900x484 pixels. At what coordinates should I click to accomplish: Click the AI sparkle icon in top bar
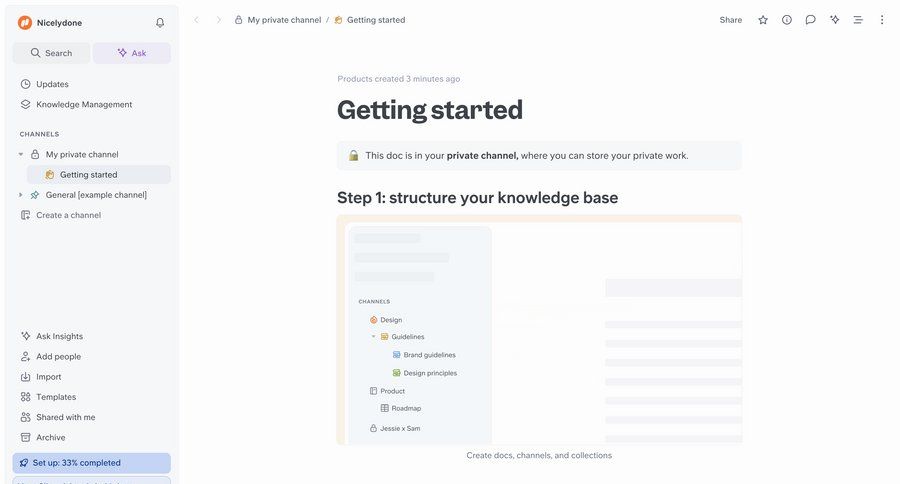(834, 20)
